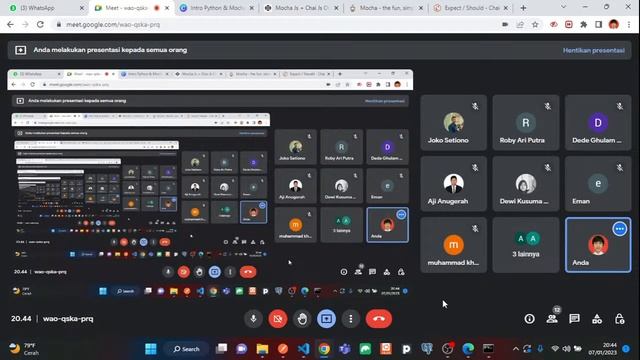The image size is (640, 360).
Task: Open the share page icon
Action: coord(520,24)
